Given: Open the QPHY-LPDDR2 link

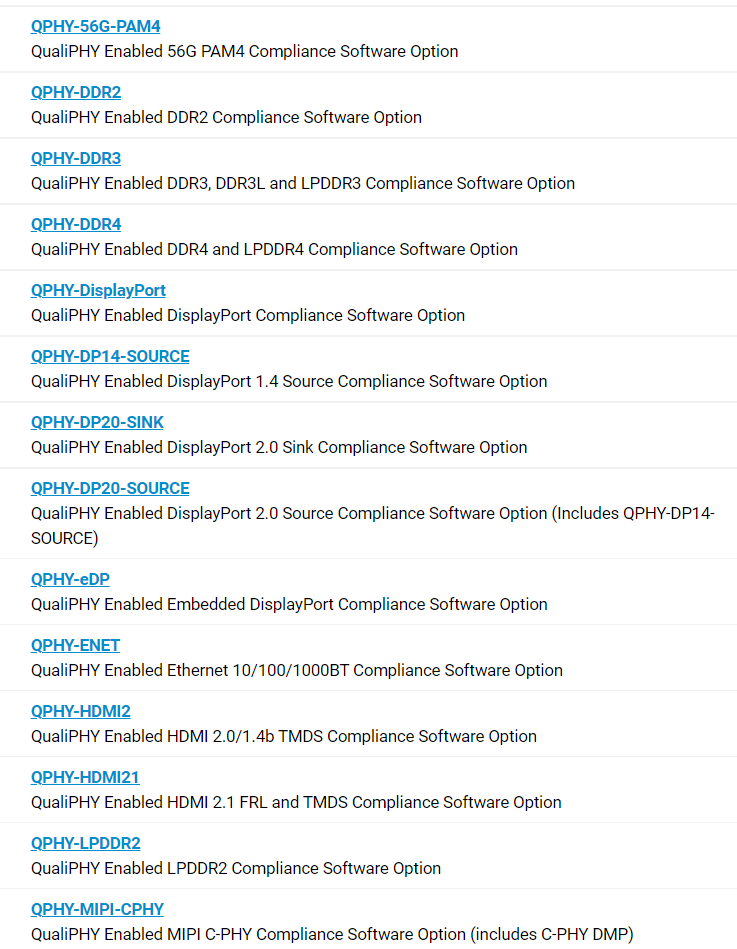Looking at the screenshot, I should tap(85, 843).
